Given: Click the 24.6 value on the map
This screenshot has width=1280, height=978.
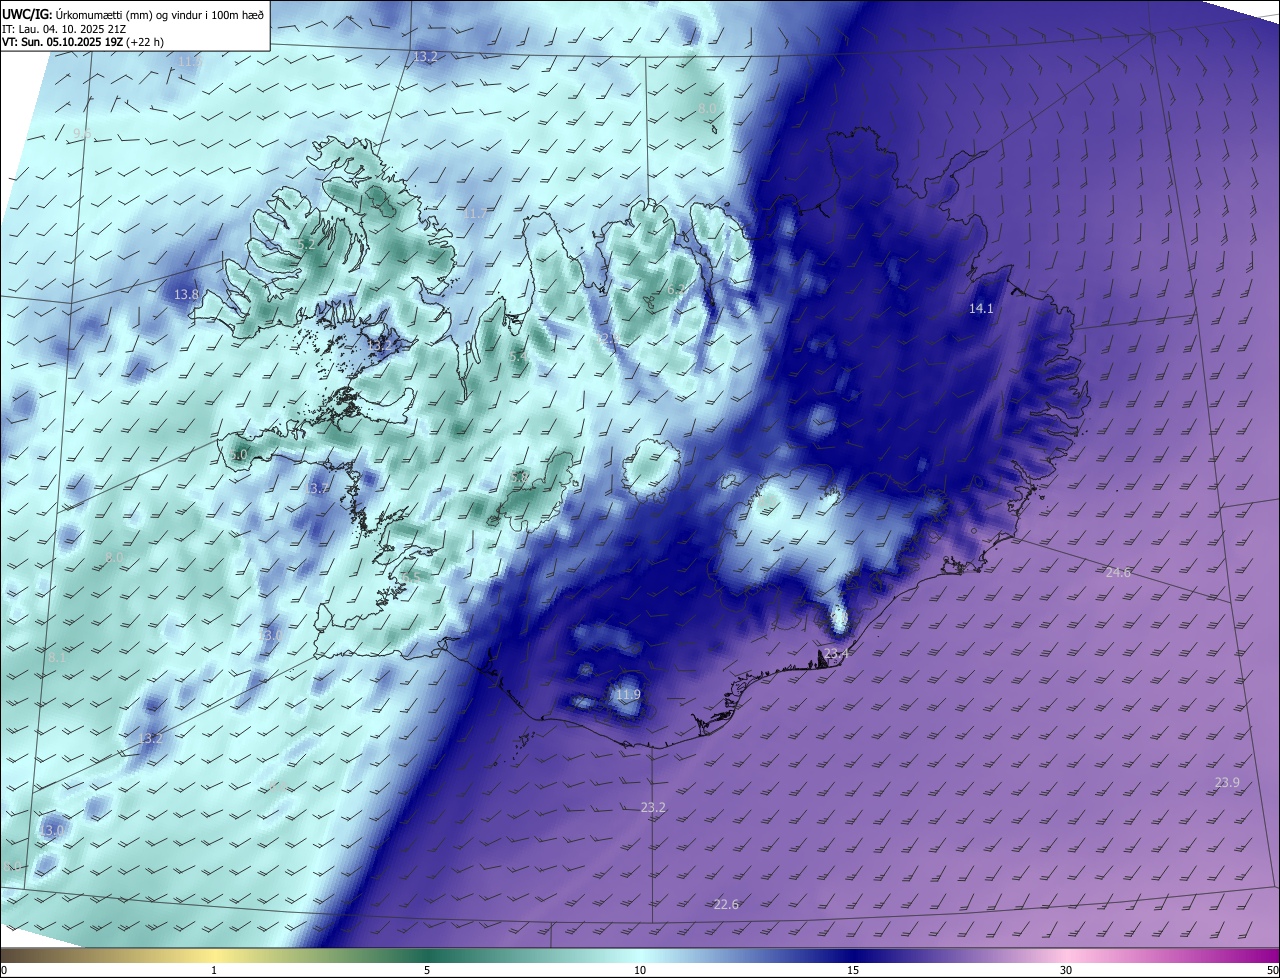Looking at the screenshot, I should point(1118,572).
